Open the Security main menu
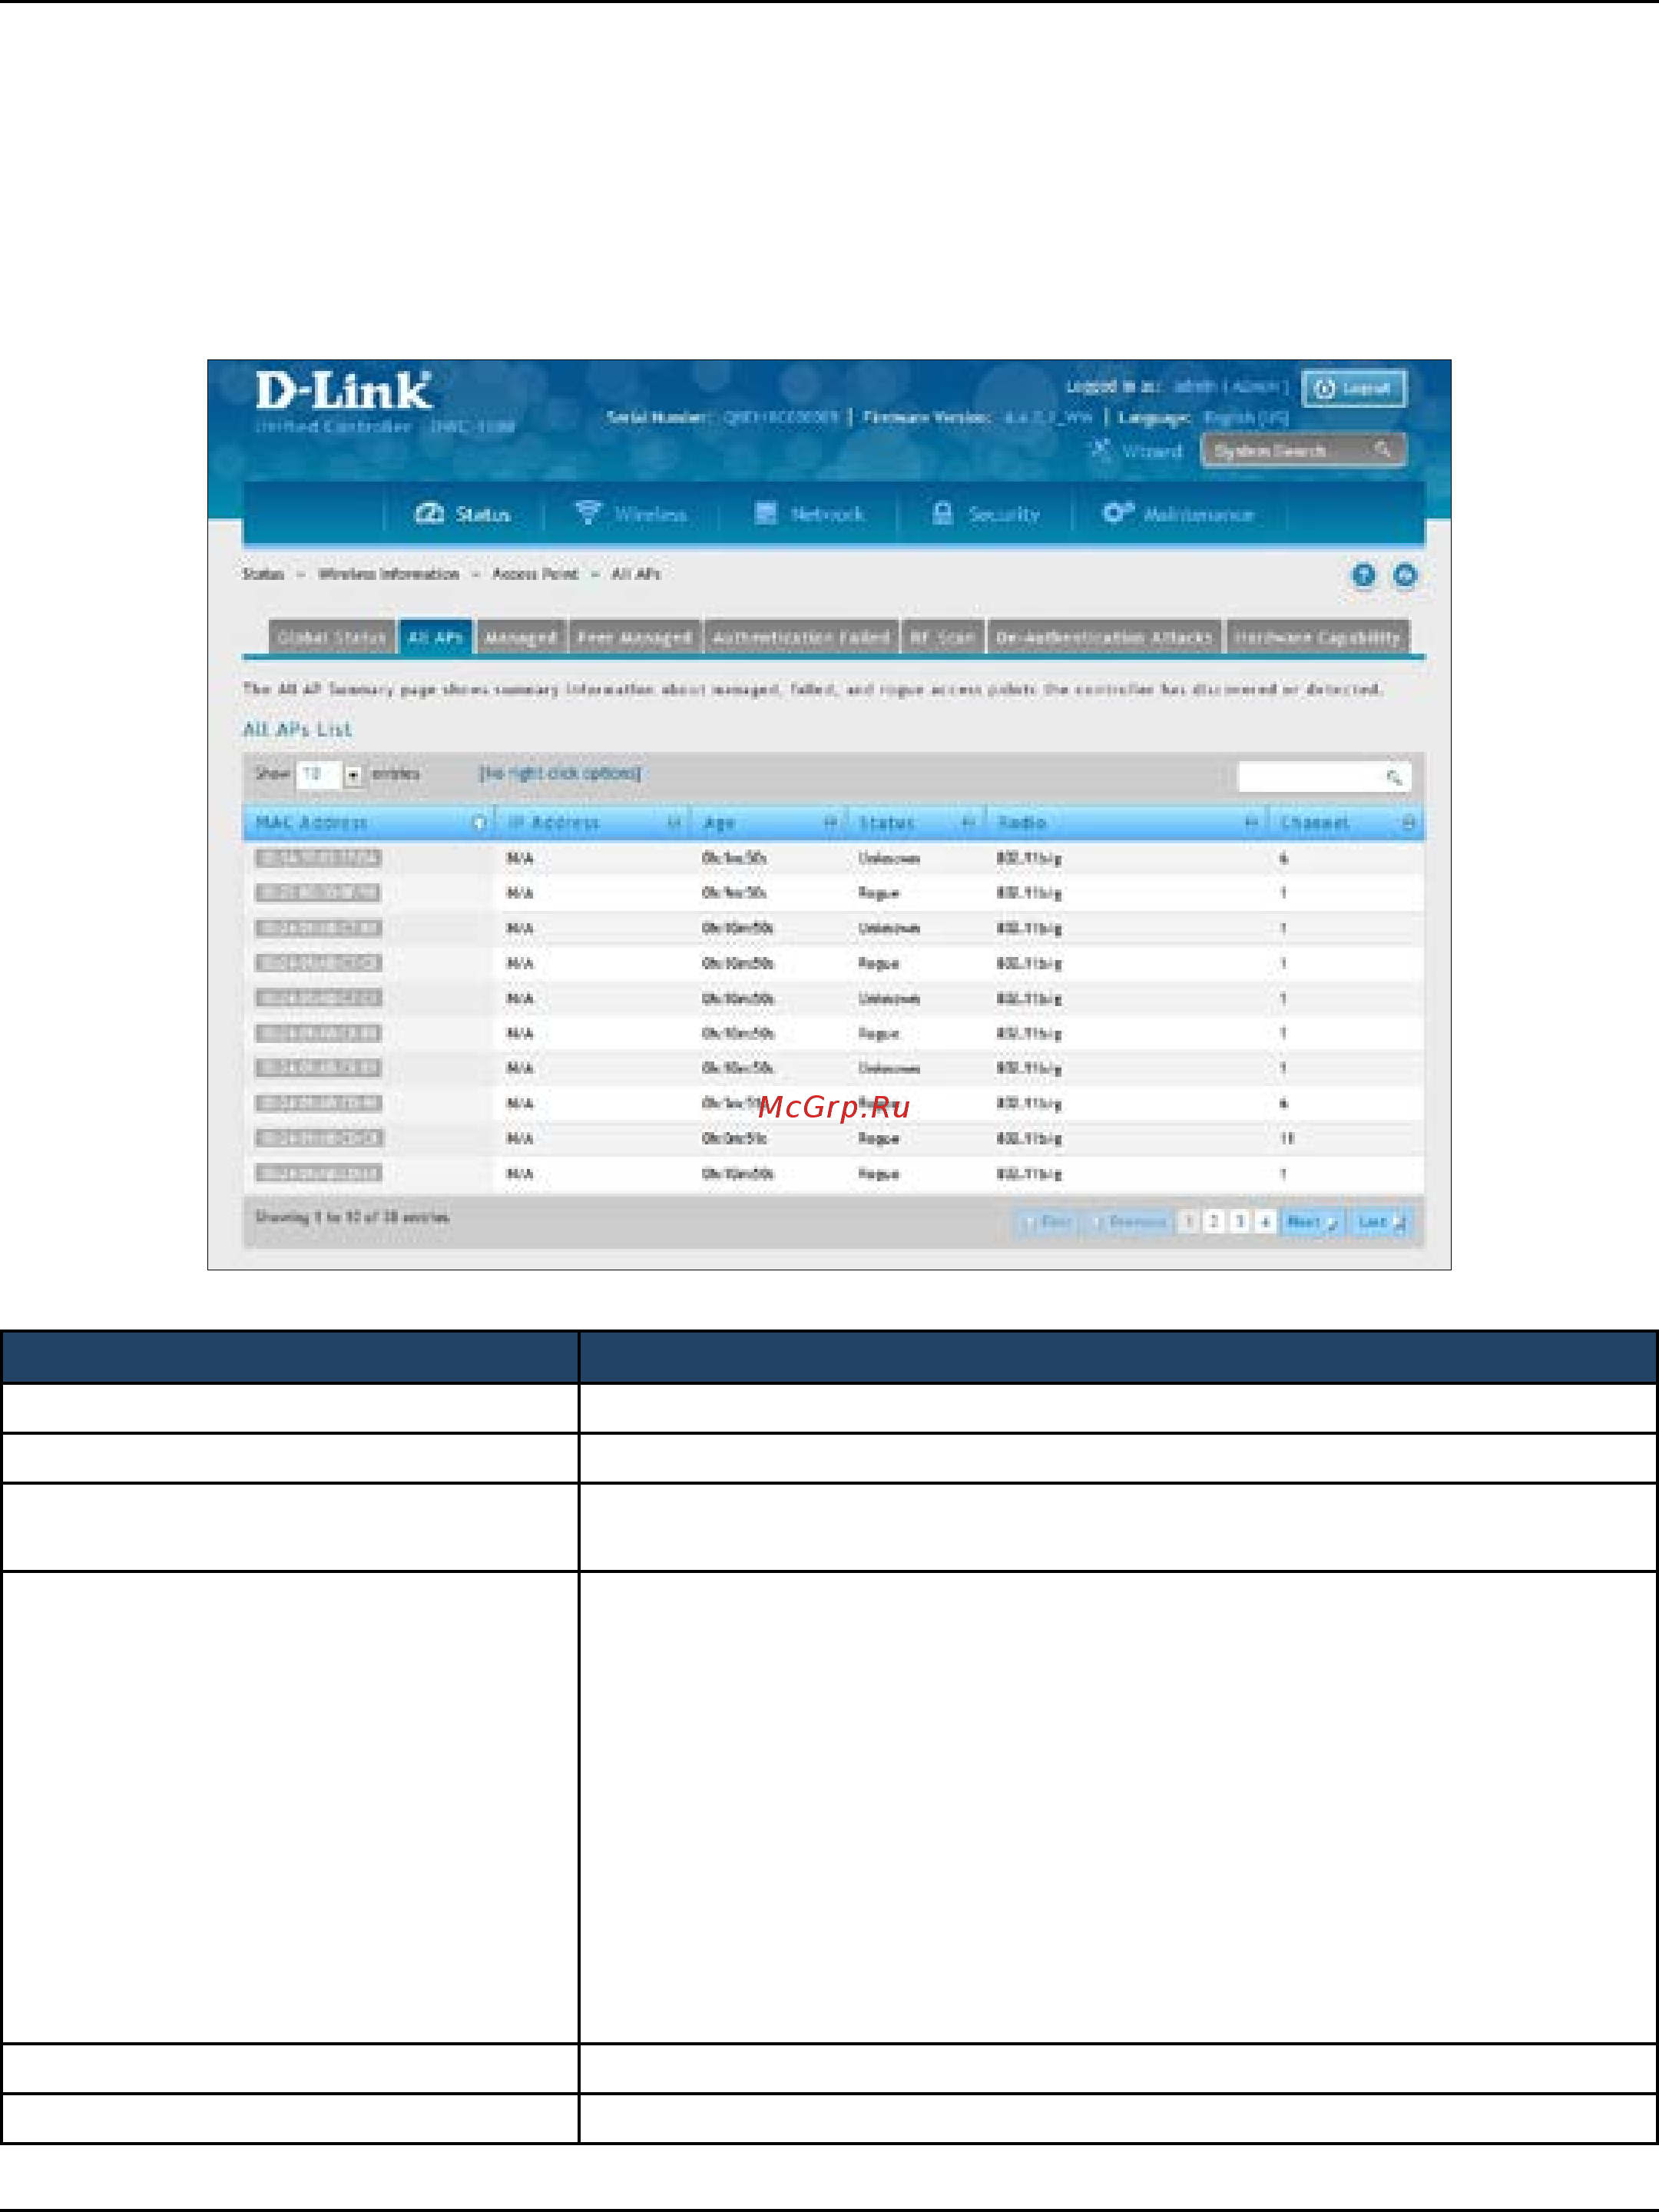Image resolution: width=1659 pixels, height=2212 pixels. click(x=986, y=514)
